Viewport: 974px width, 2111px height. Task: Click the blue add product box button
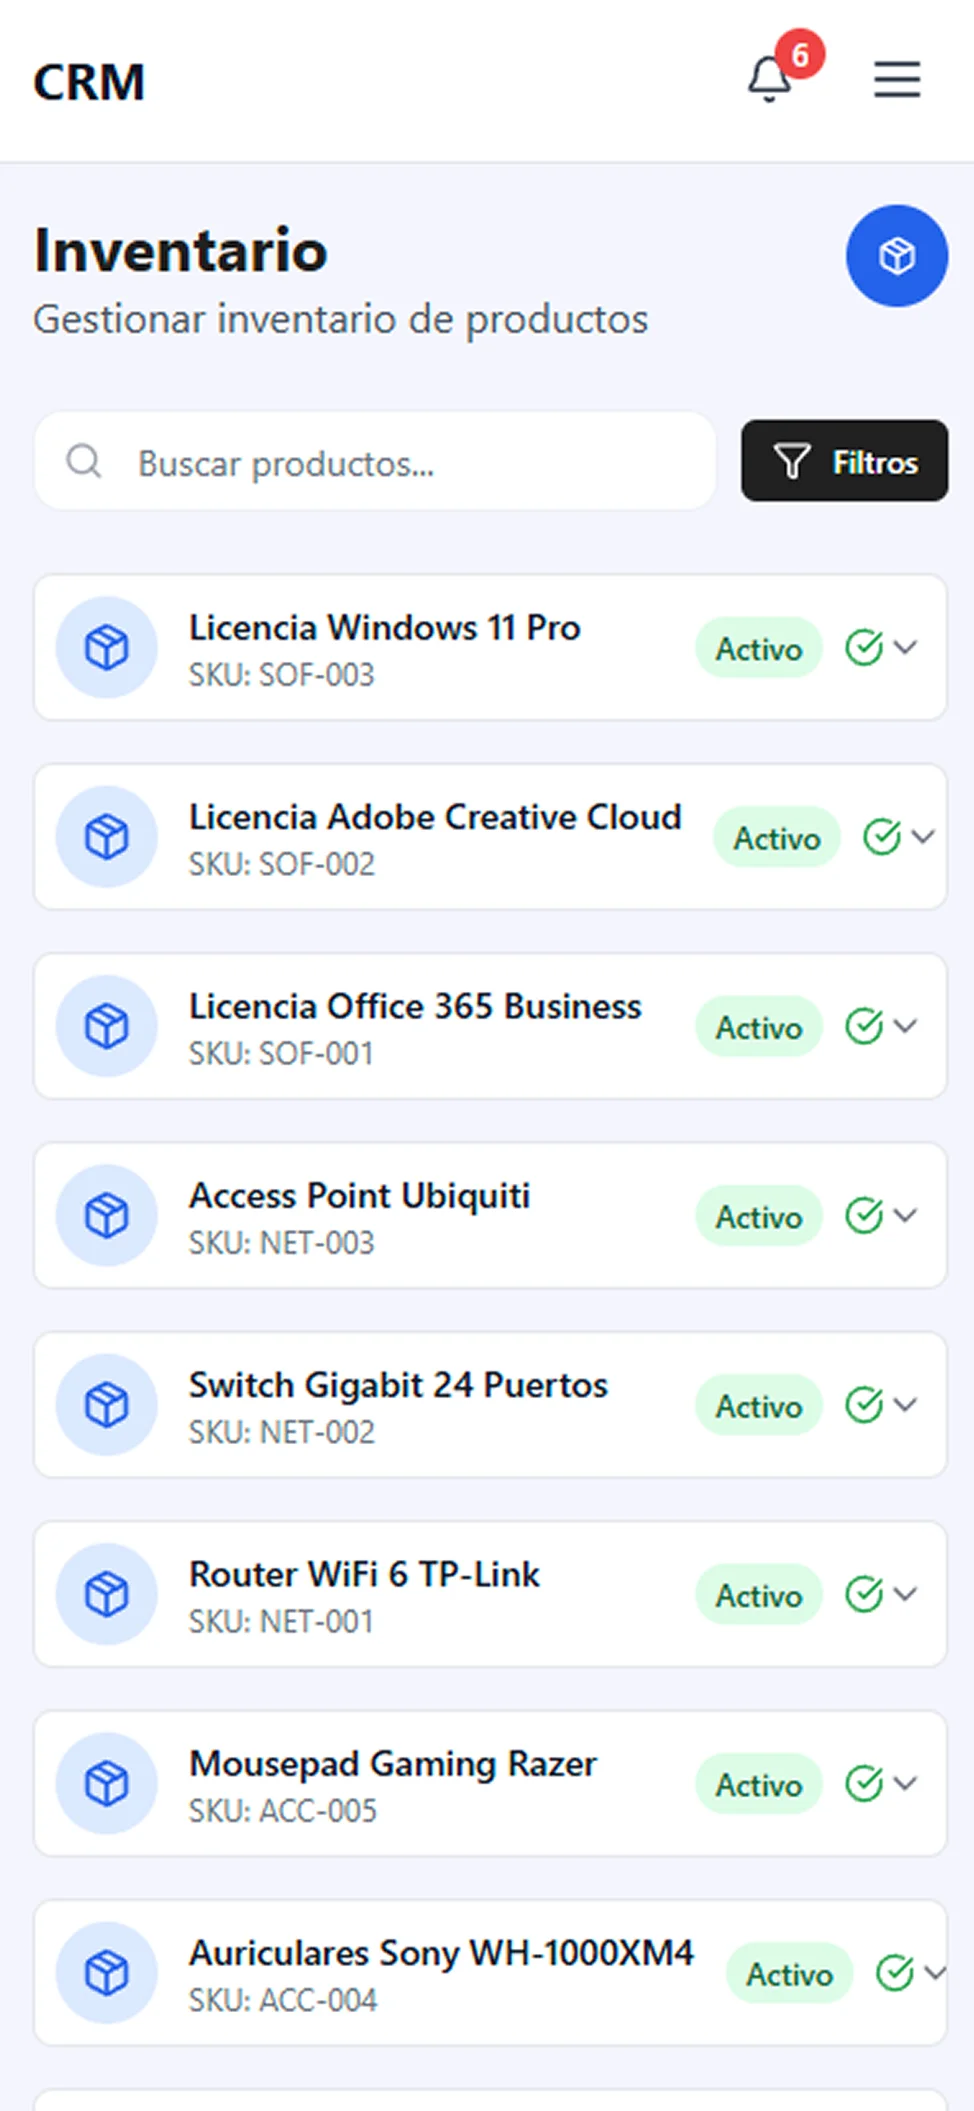[x=896, y=256]
